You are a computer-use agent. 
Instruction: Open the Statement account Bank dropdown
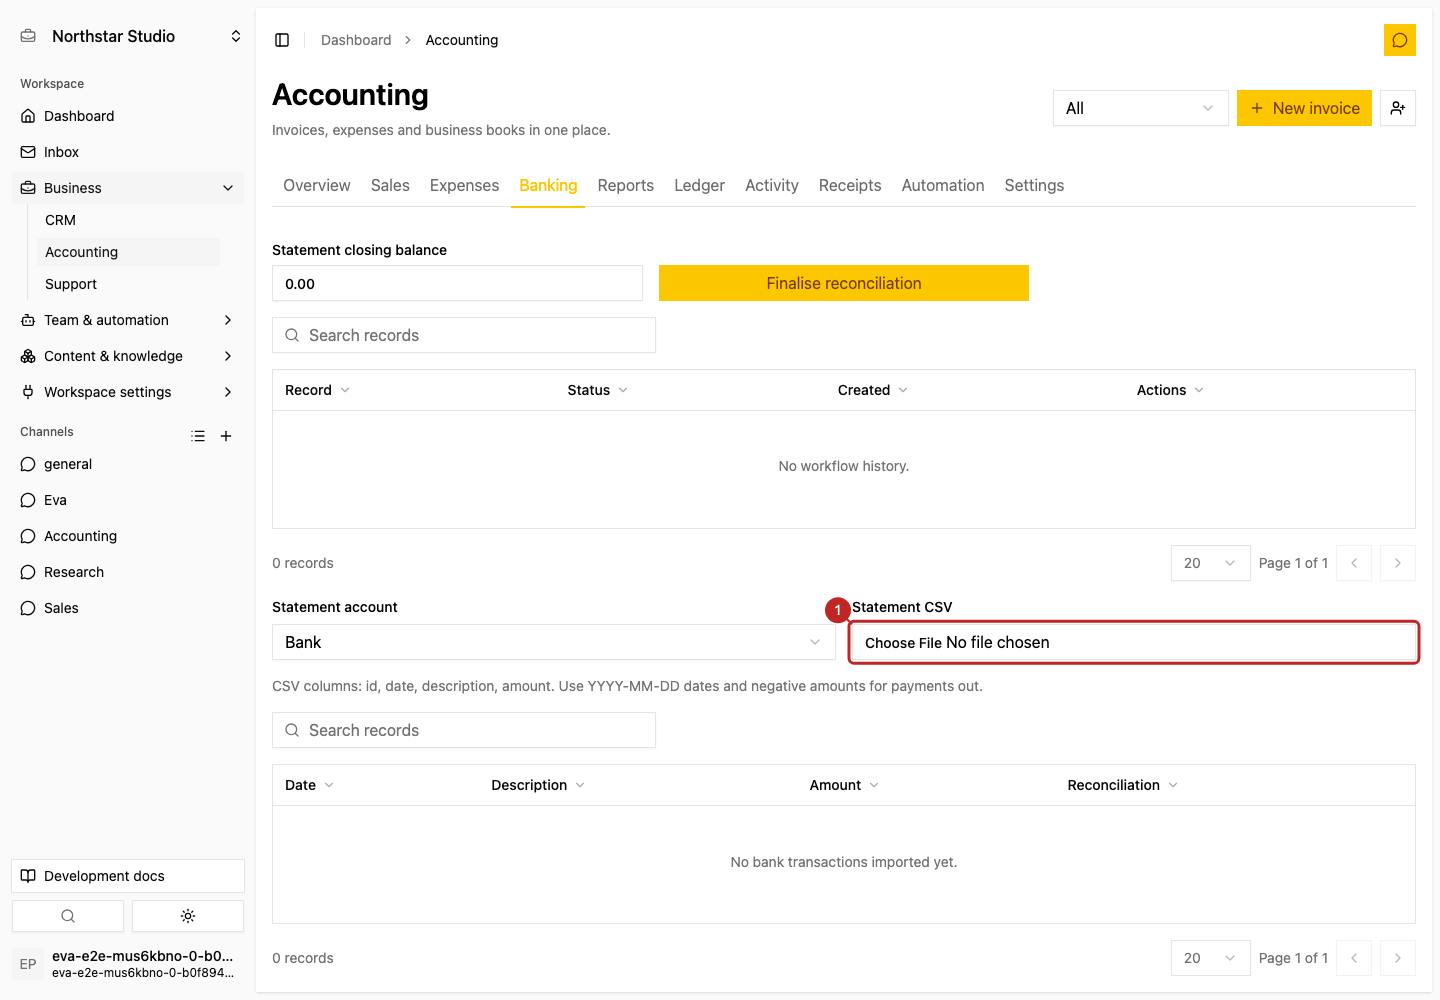(554, 642)
